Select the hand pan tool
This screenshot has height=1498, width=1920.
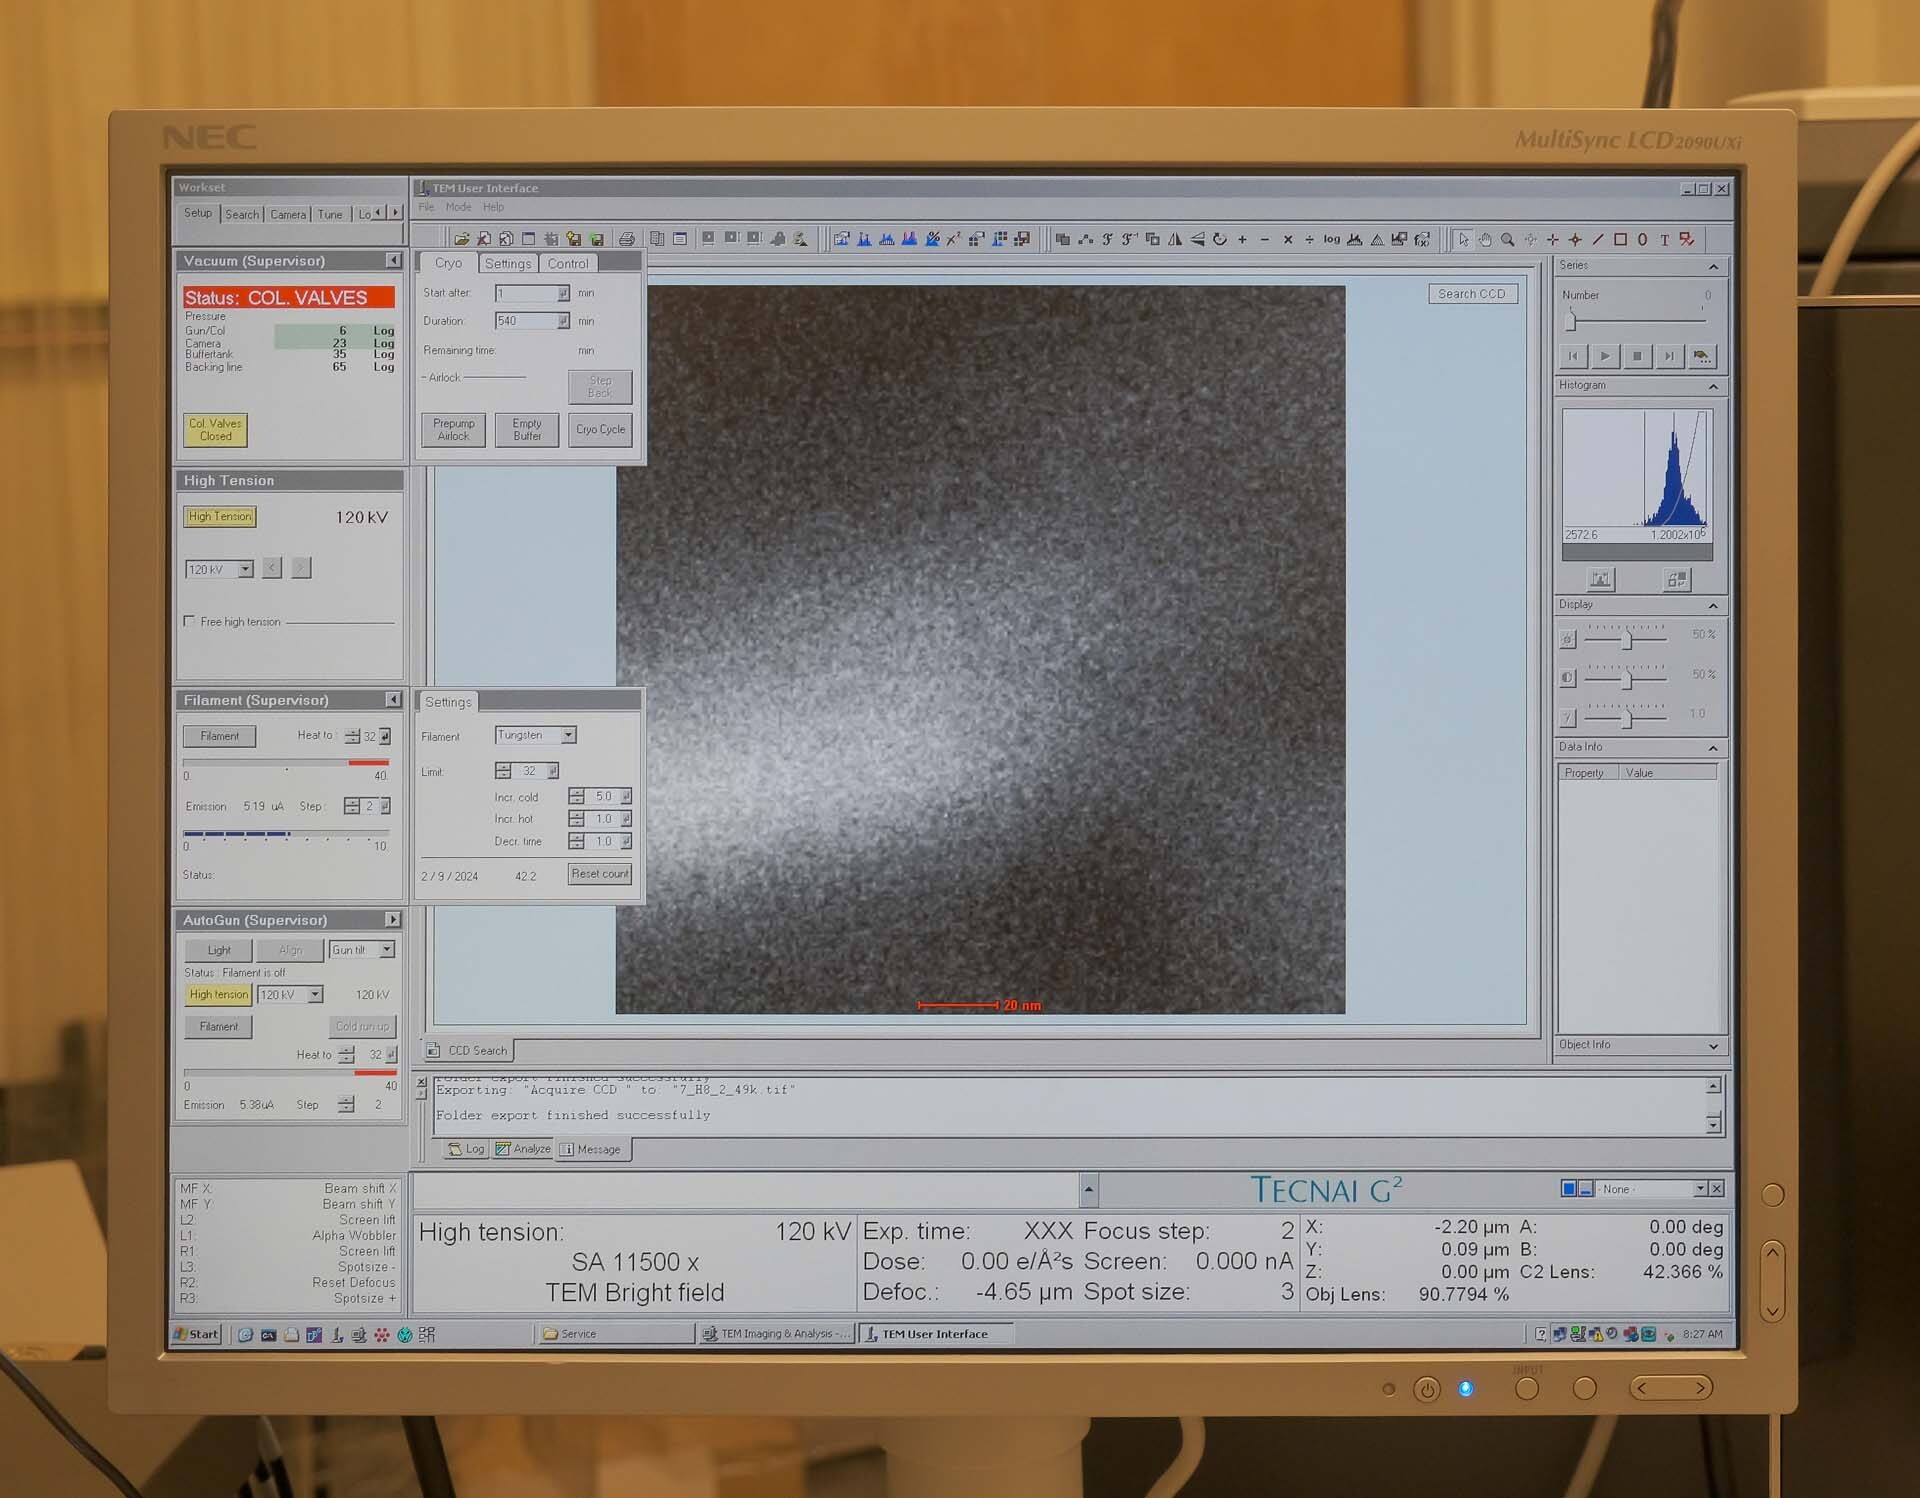click(1485, 240)
